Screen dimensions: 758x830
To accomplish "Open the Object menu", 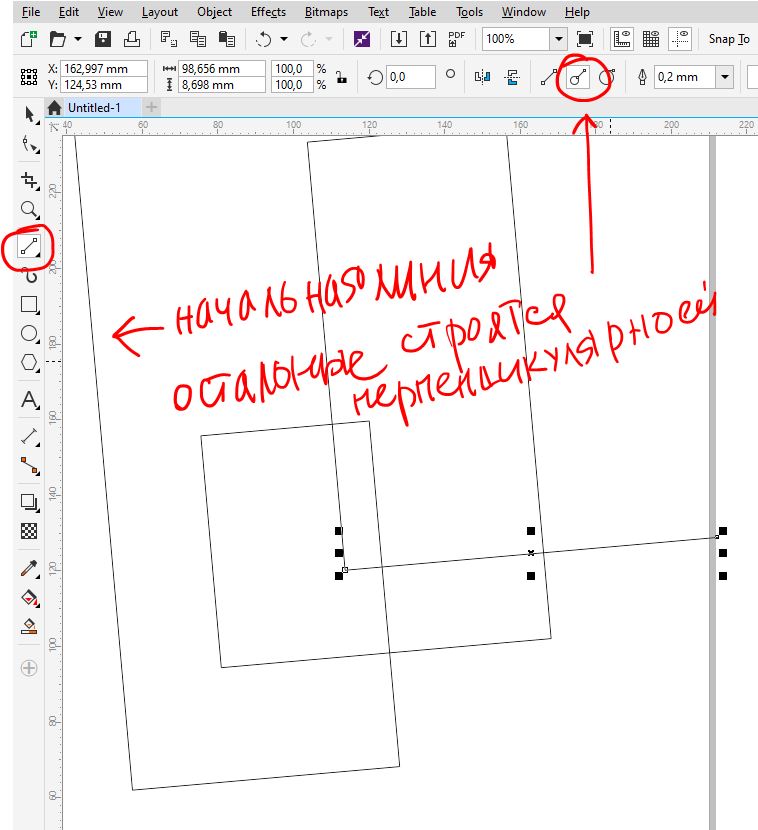I will pos(214,12).
